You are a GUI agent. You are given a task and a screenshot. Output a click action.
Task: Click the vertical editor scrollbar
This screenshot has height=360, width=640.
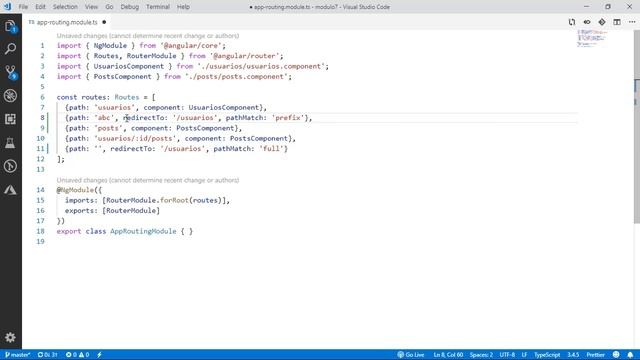pos(636,127)
